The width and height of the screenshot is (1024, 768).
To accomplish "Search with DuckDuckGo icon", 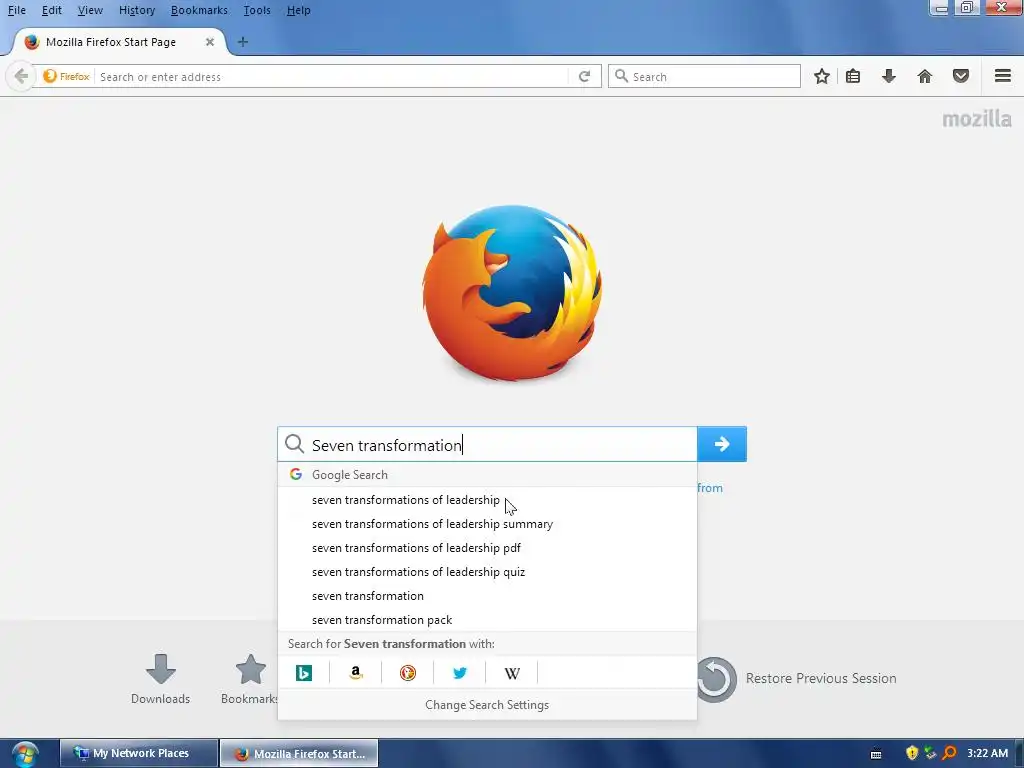I will [x=408, y=673].
